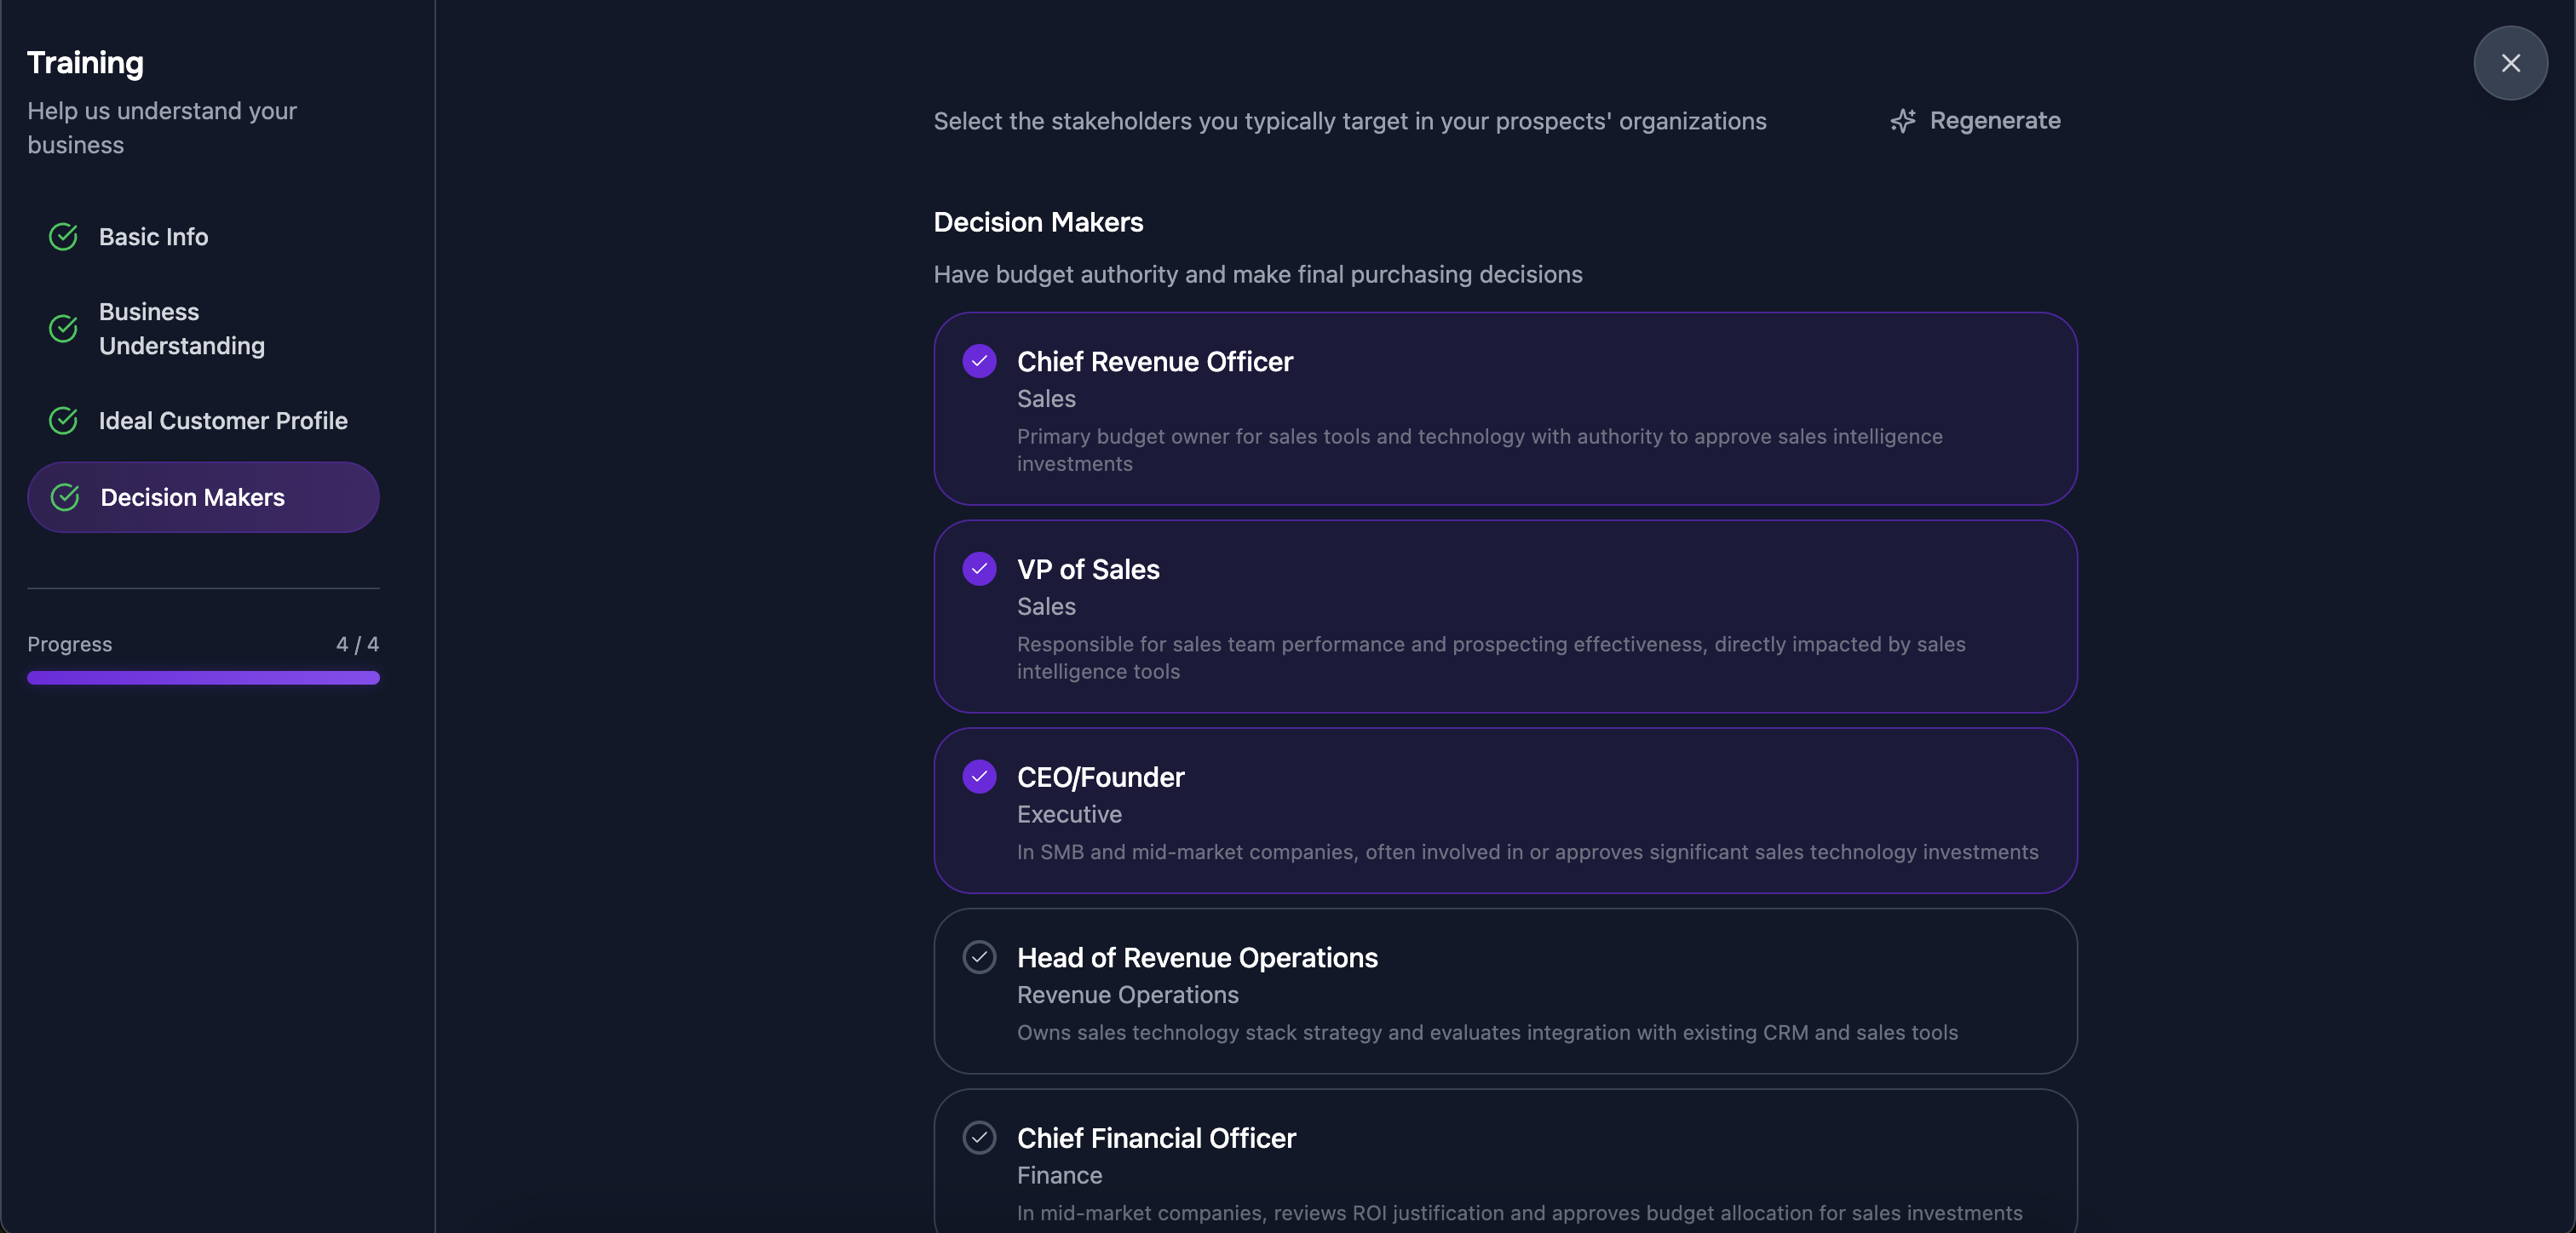The image size is (2576, 1233).
Task: Open the Ideal Customer Profile step
Action: 222,420
